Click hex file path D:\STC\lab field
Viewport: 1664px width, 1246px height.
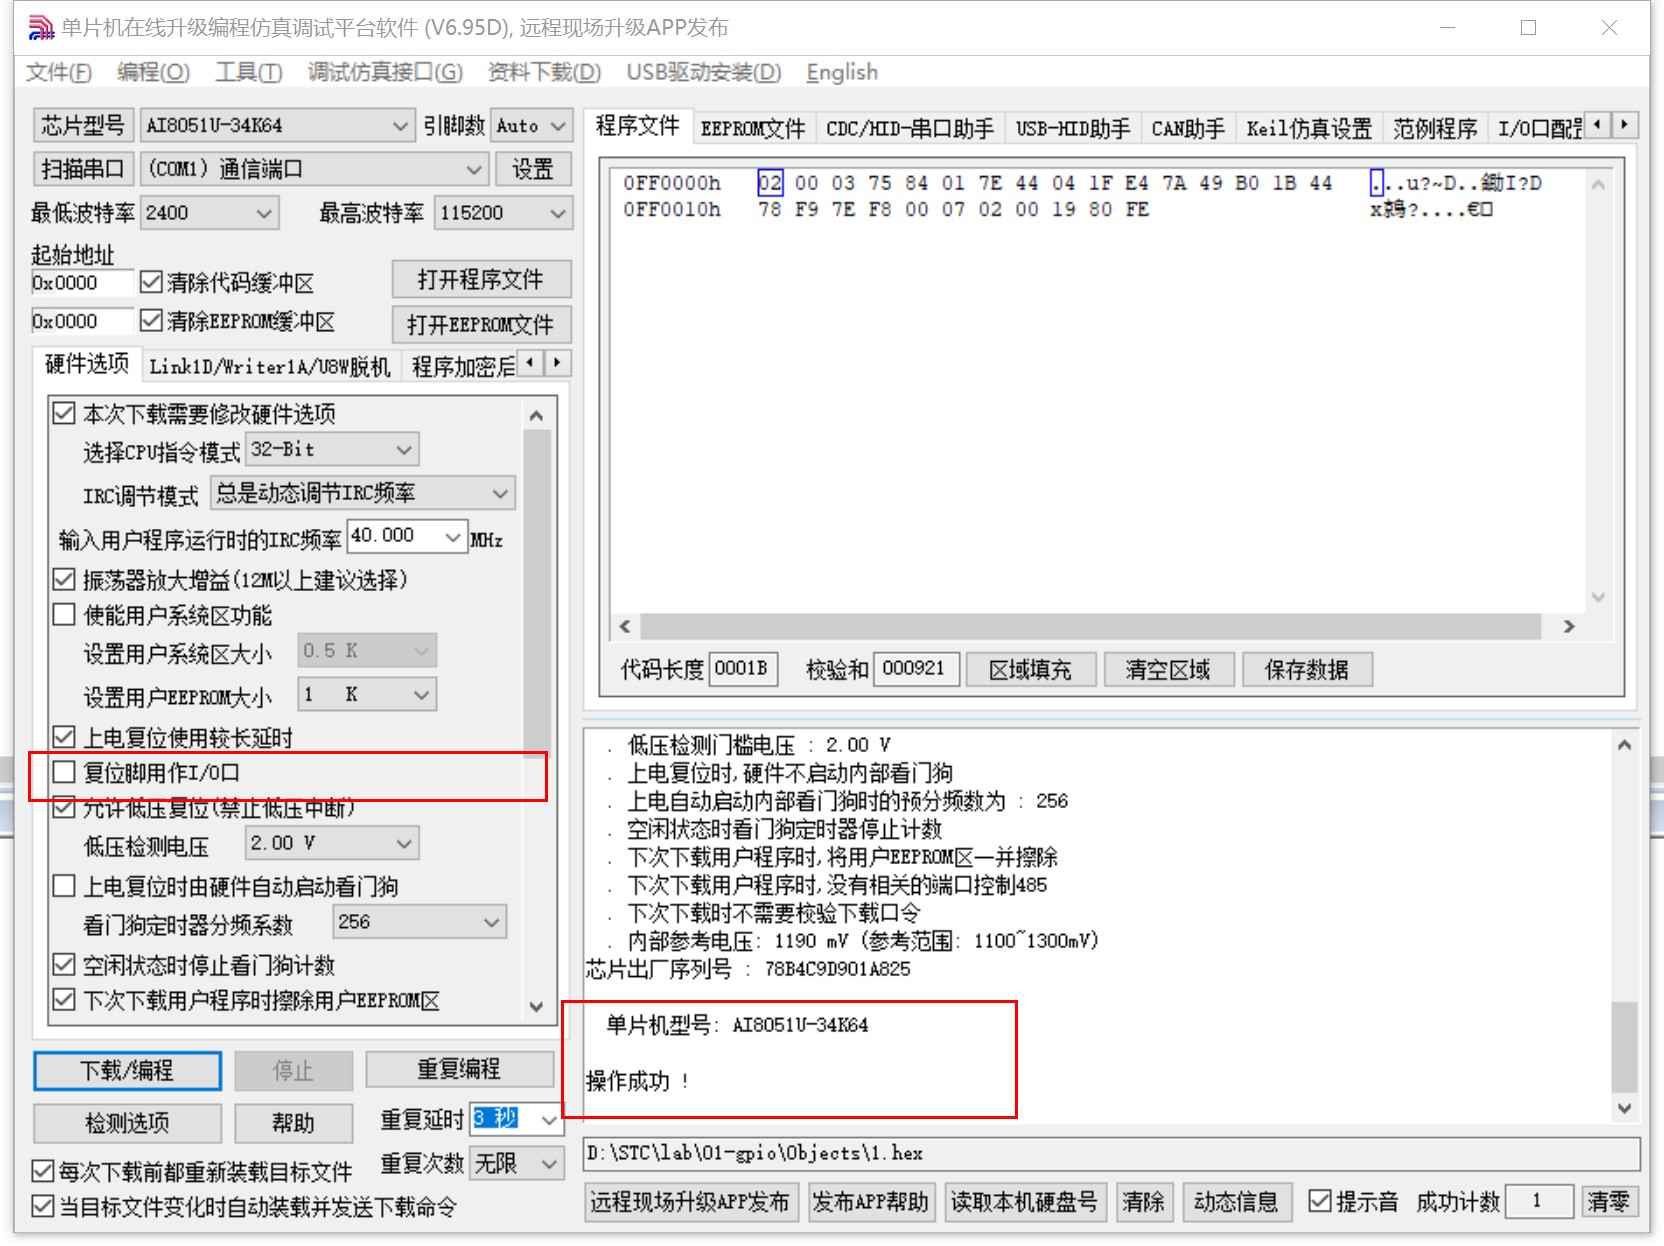coord(1112,1153)
